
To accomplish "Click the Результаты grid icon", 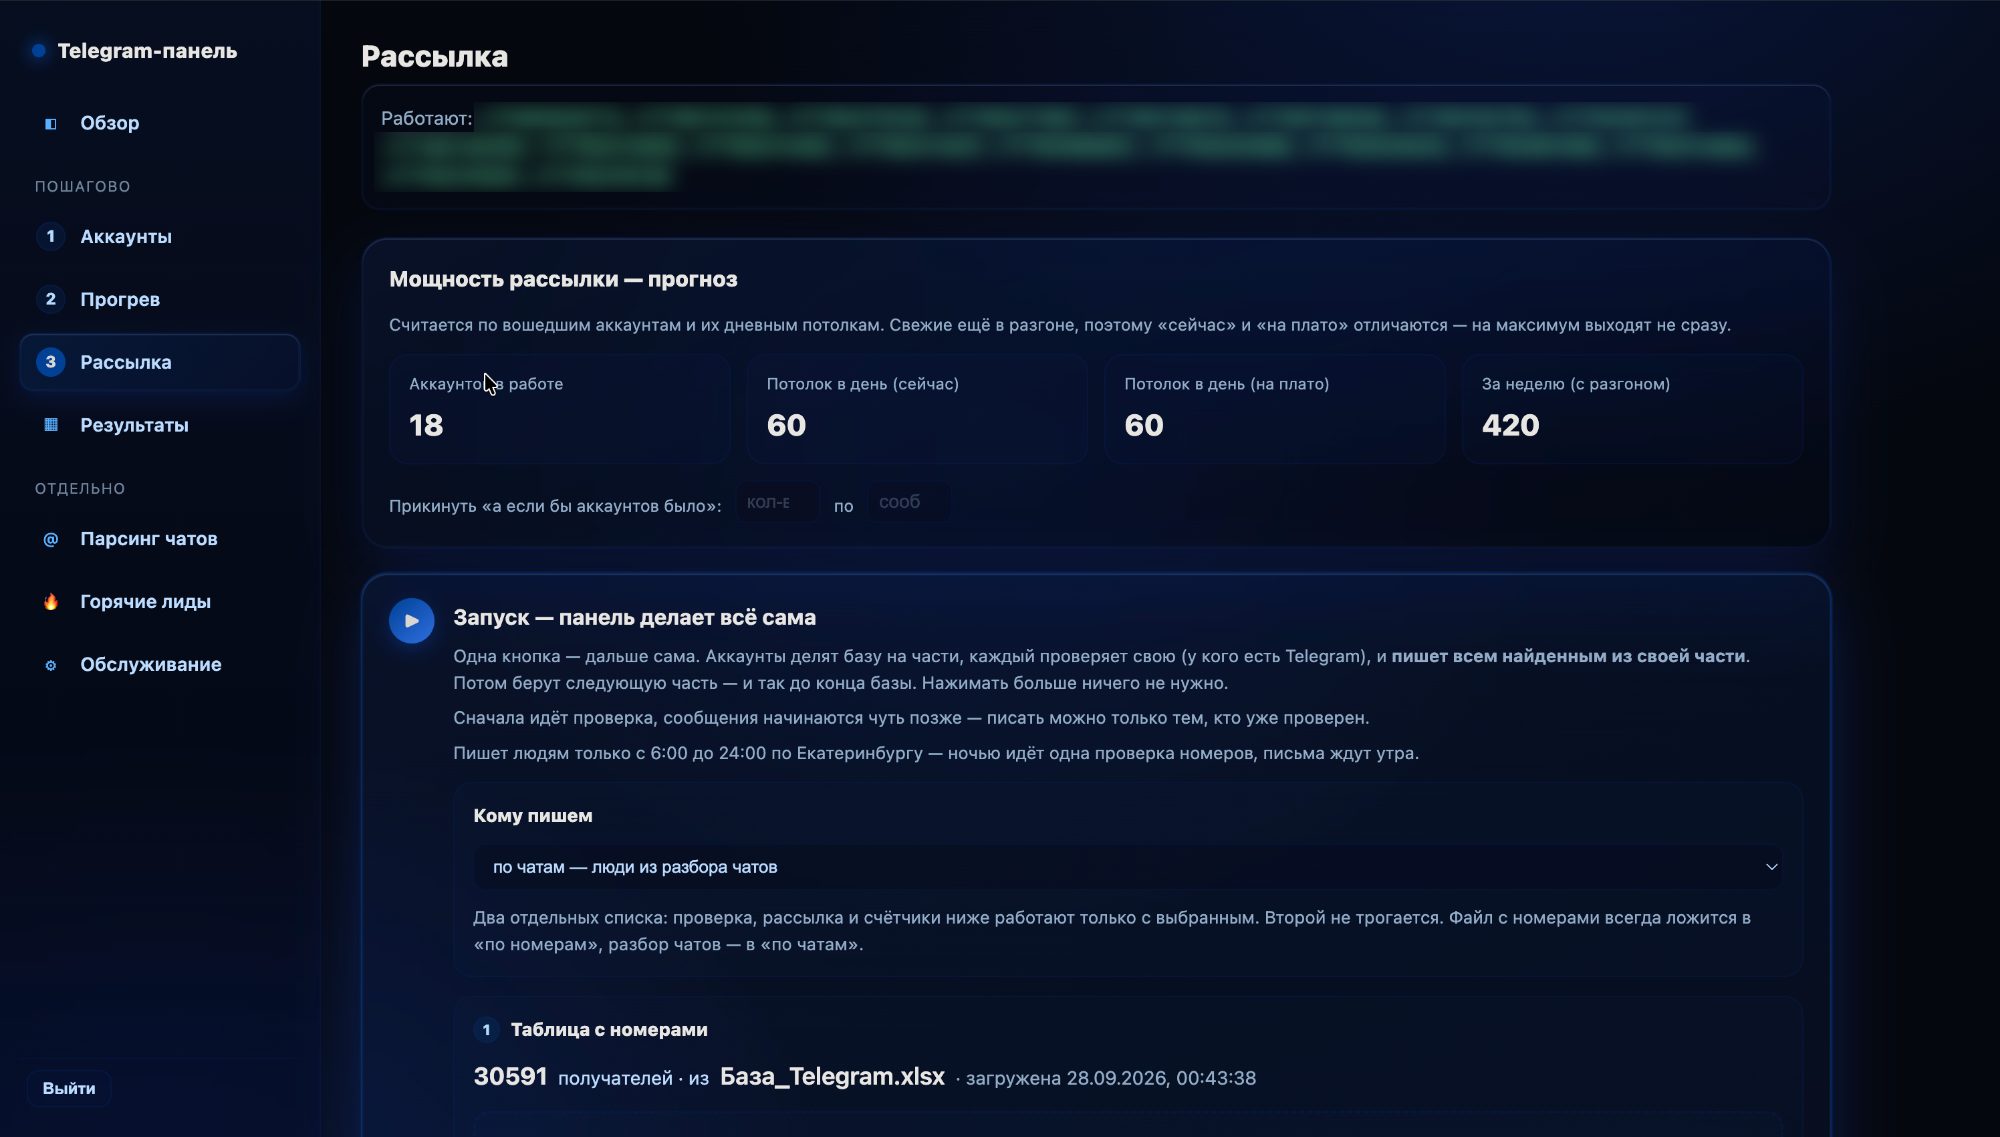I will coord(51,425).
